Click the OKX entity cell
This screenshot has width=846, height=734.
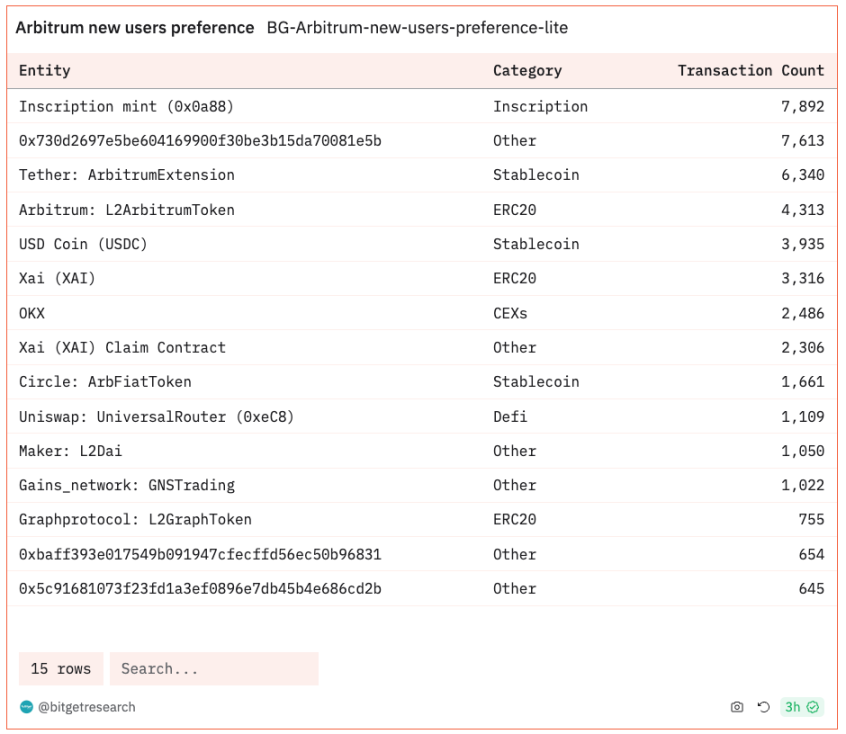point(32,313)
